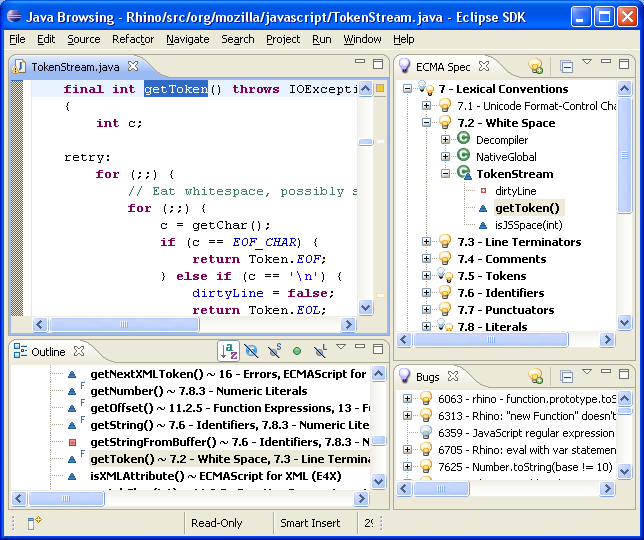
Task: Click lightbulb icon on ECMA Spec tab
Action: tap(405, 66)
